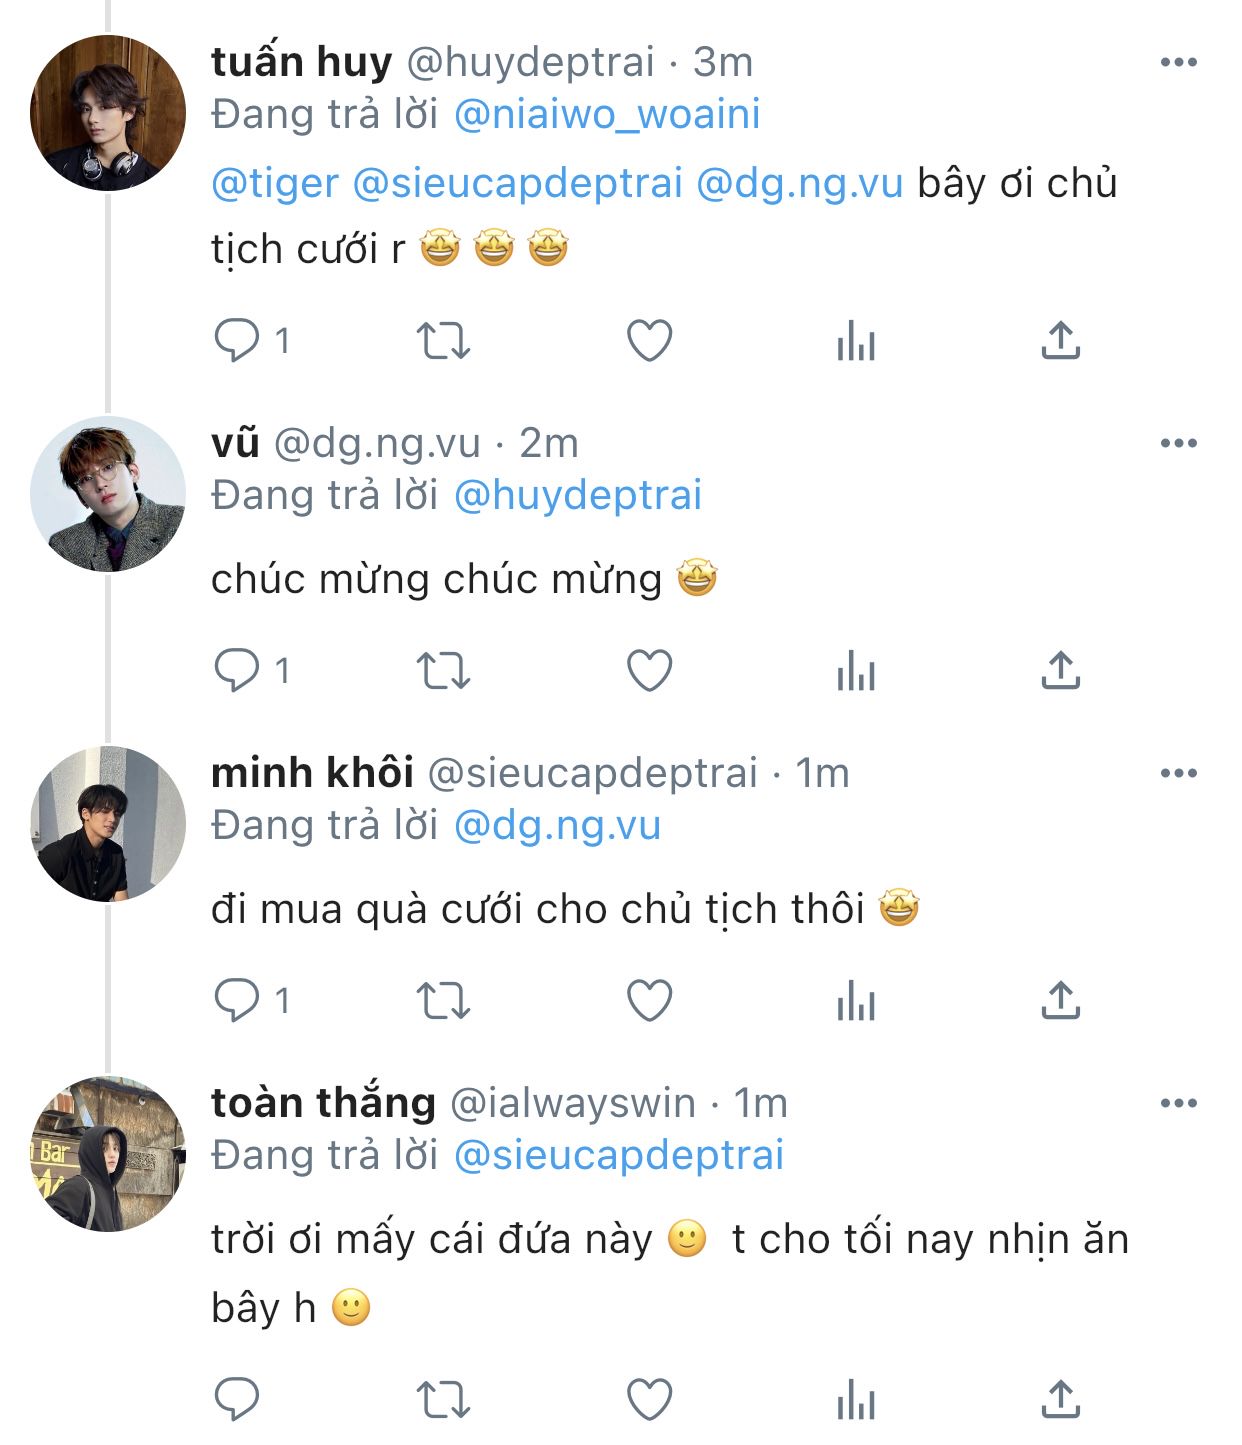The width and height of the screenshot is (1242, 1445).
Task: View analytics of tuấn huy's tweet
Action: pos(856,341)
